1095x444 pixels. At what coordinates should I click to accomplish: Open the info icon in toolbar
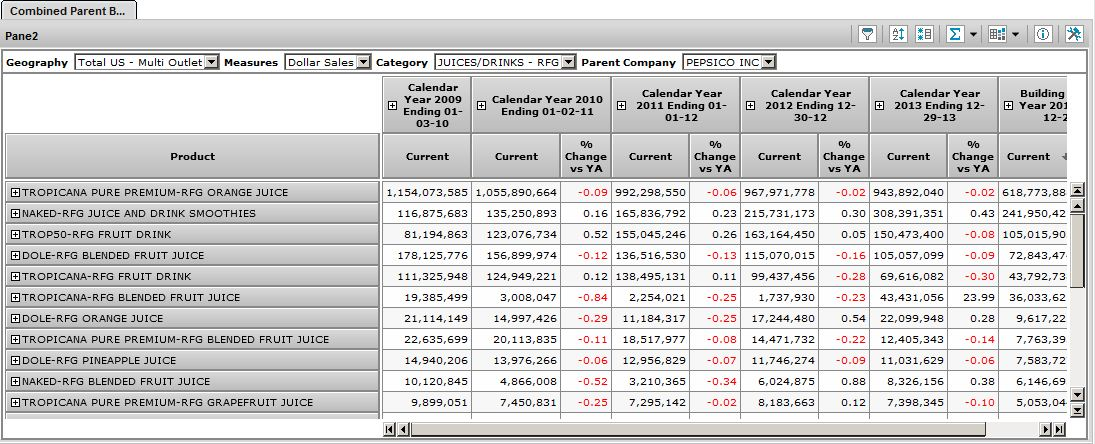click(1043, 34)
